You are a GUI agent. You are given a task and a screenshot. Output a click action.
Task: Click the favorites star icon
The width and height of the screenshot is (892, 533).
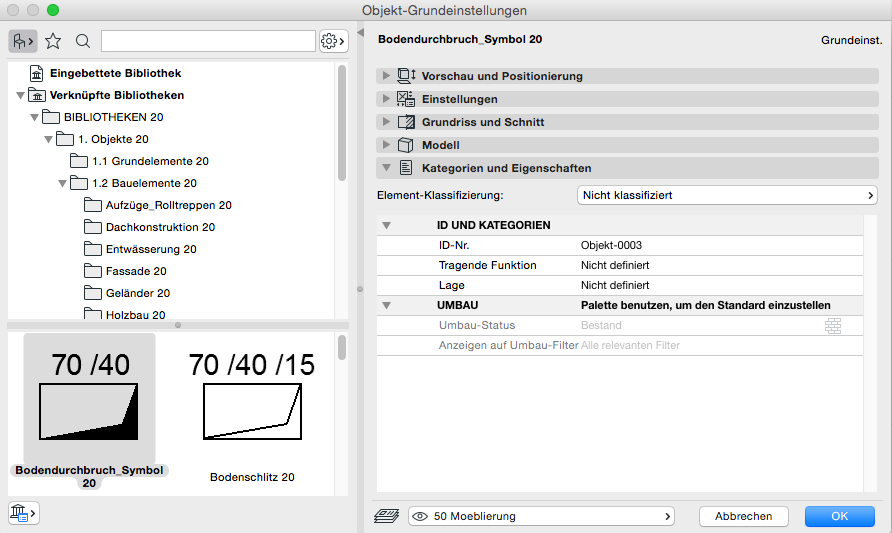[53, 41]
